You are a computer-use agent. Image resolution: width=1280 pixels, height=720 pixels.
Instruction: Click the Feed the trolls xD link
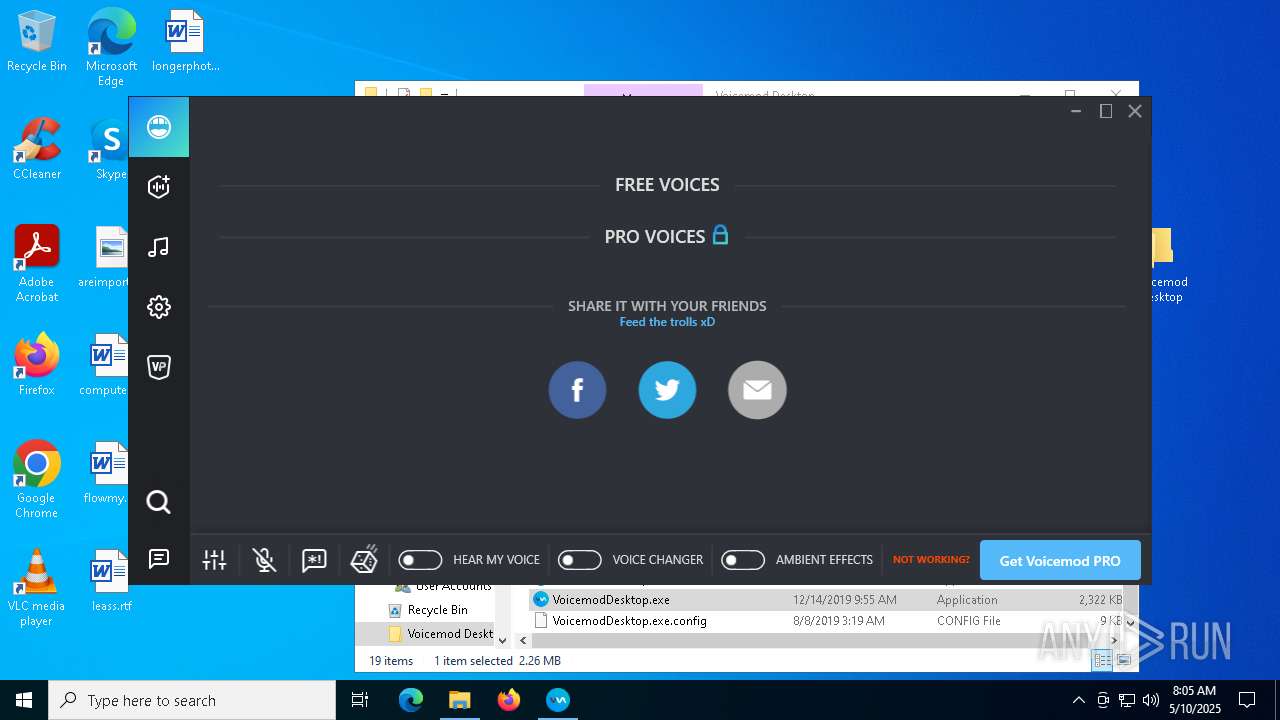pos(667,322)
